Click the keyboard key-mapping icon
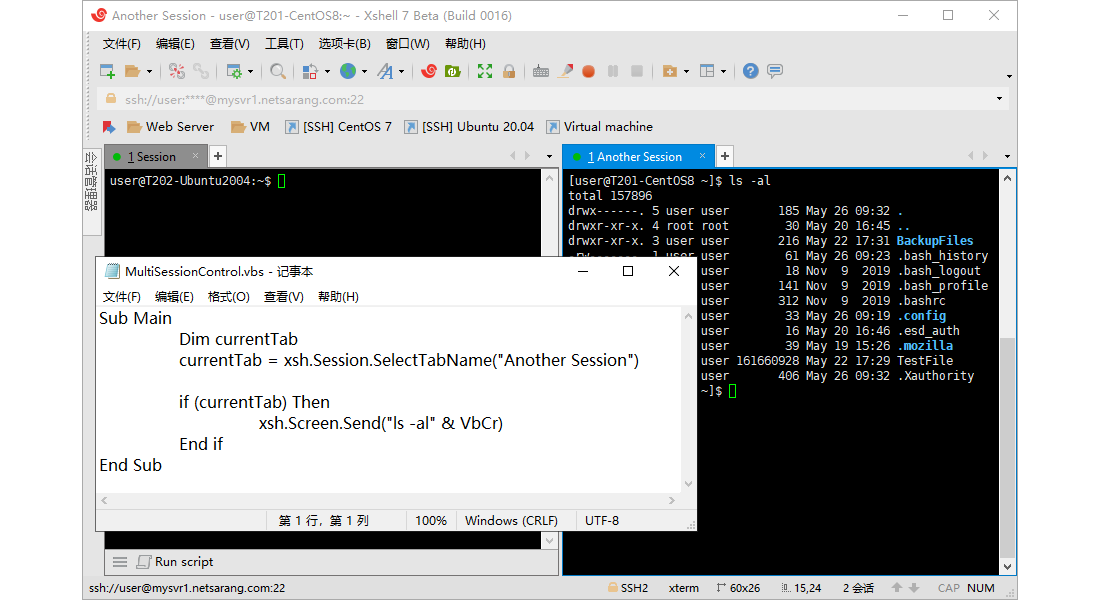The height and width of the screenshot is (600, 1100). [x=540, y=71]
